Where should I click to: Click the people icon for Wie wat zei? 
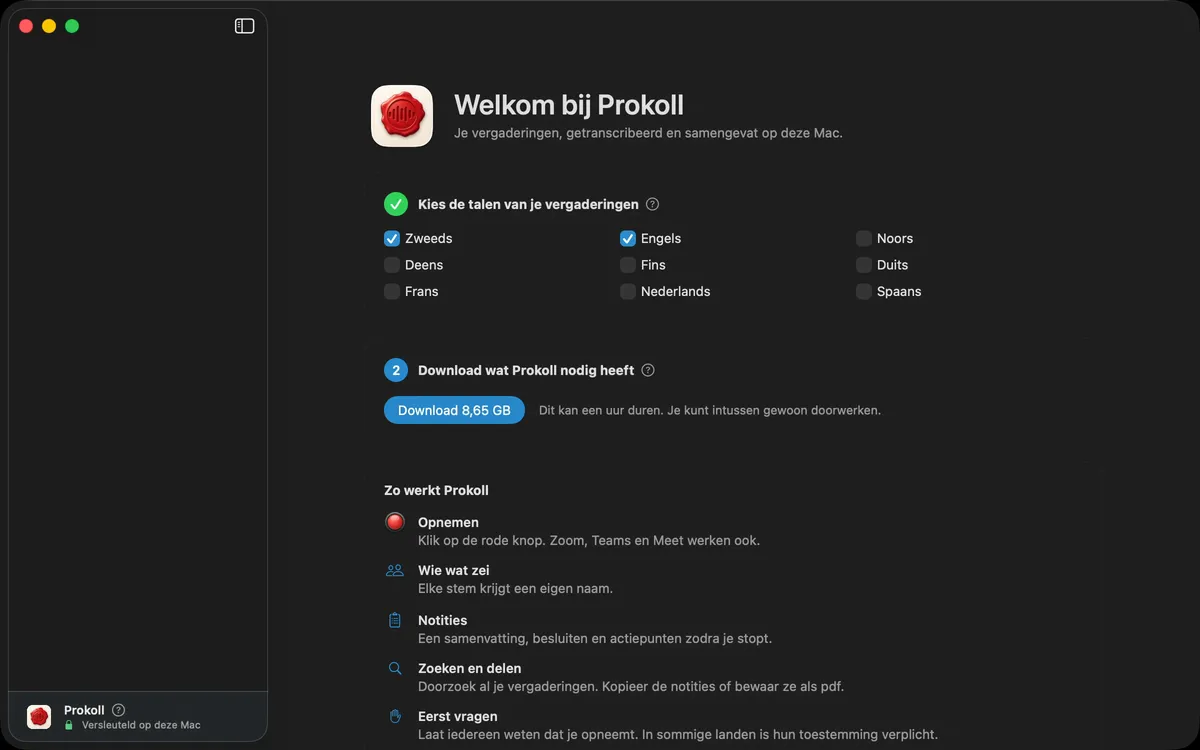(395, 570)
